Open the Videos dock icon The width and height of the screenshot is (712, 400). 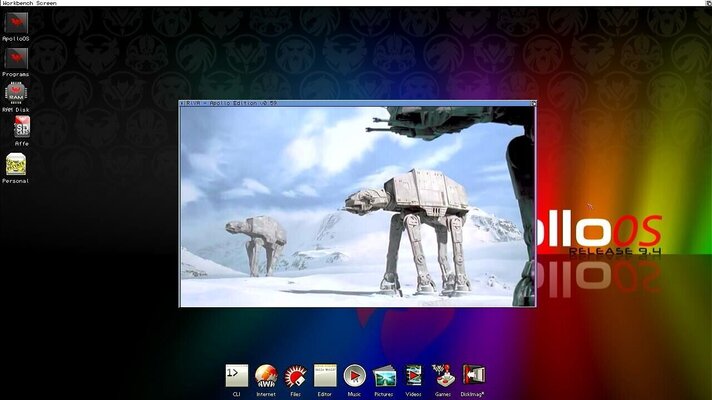413,375
